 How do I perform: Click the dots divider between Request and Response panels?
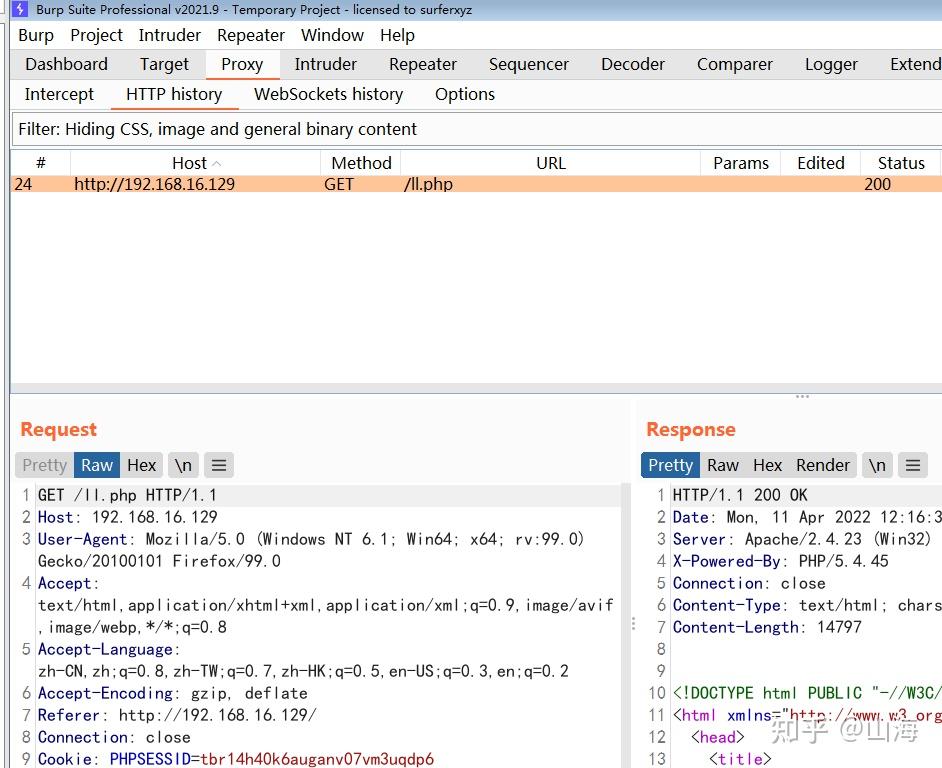(x=801, y=396)
